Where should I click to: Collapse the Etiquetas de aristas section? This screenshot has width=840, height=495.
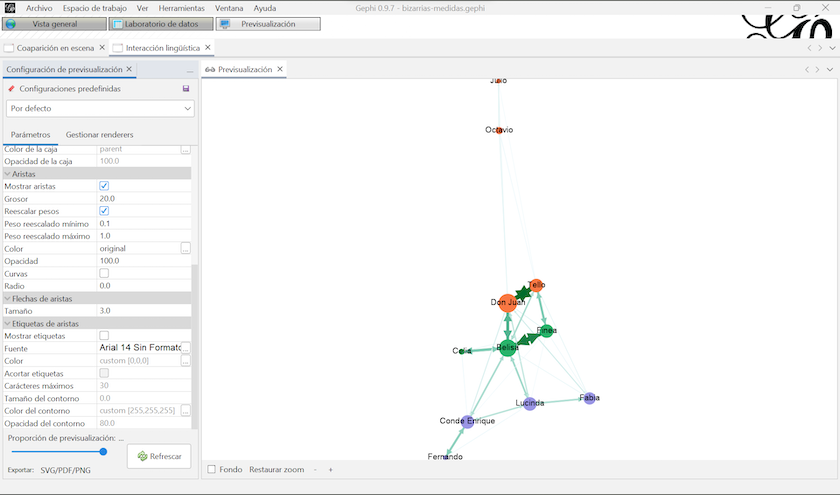pyautogui.click(x=7, y=323)
